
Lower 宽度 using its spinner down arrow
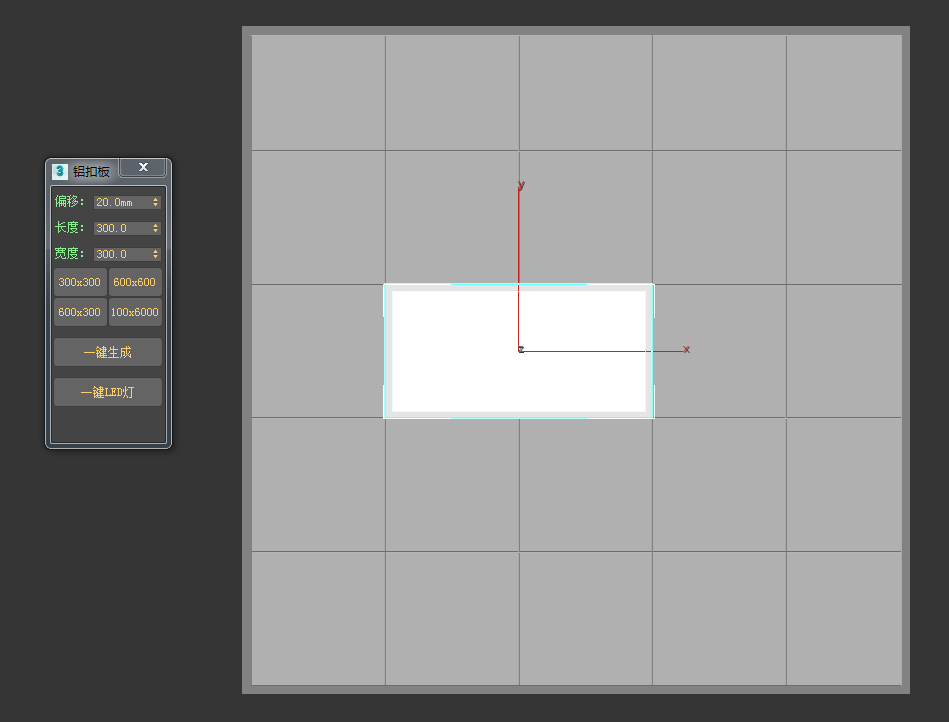pyautogui.click(x=156, y=257)
